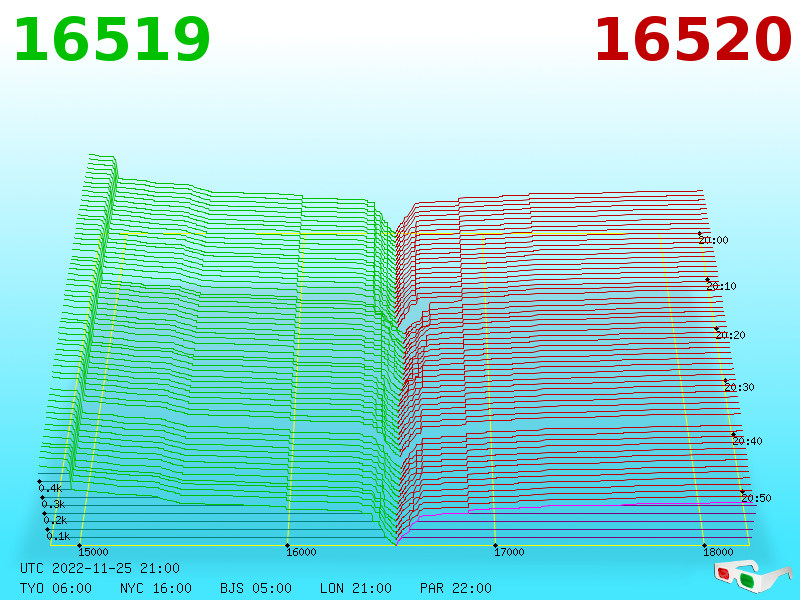Click the 0.4k volume axis label
Screen dimensions: 800x600
tap(50, 488)
